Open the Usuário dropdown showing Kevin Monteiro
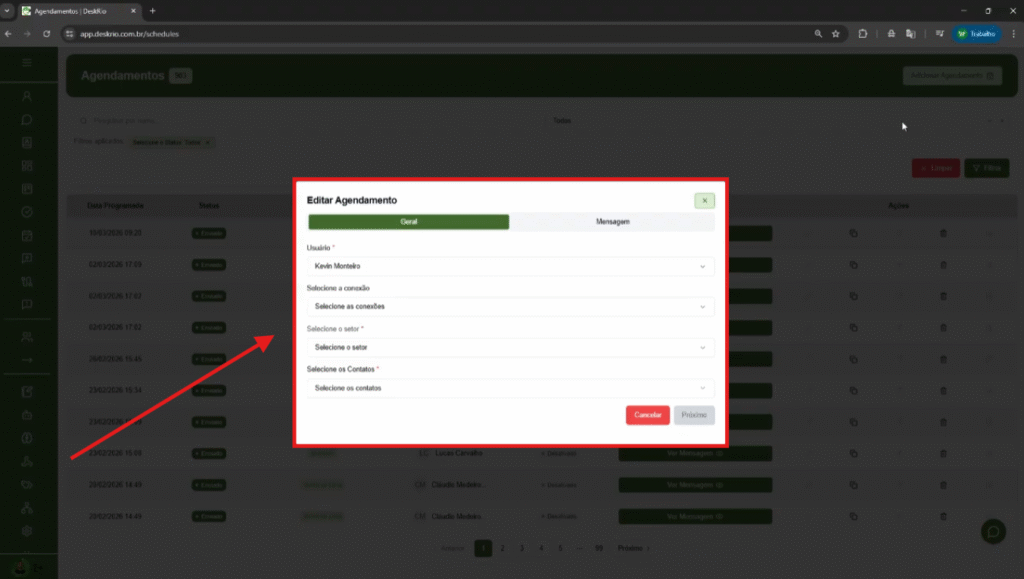This screenshot has width=1024, height=579. point(510,267)
